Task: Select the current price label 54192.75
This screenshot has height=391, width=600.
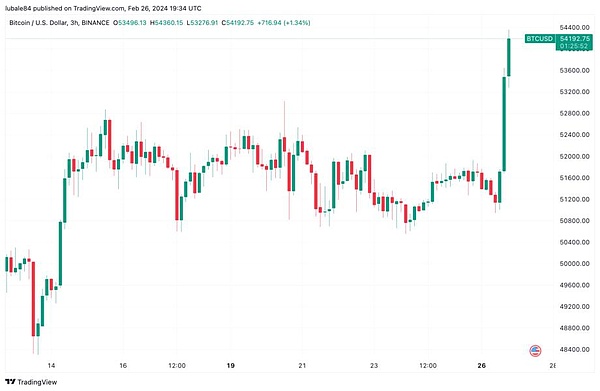Action: 574,39
